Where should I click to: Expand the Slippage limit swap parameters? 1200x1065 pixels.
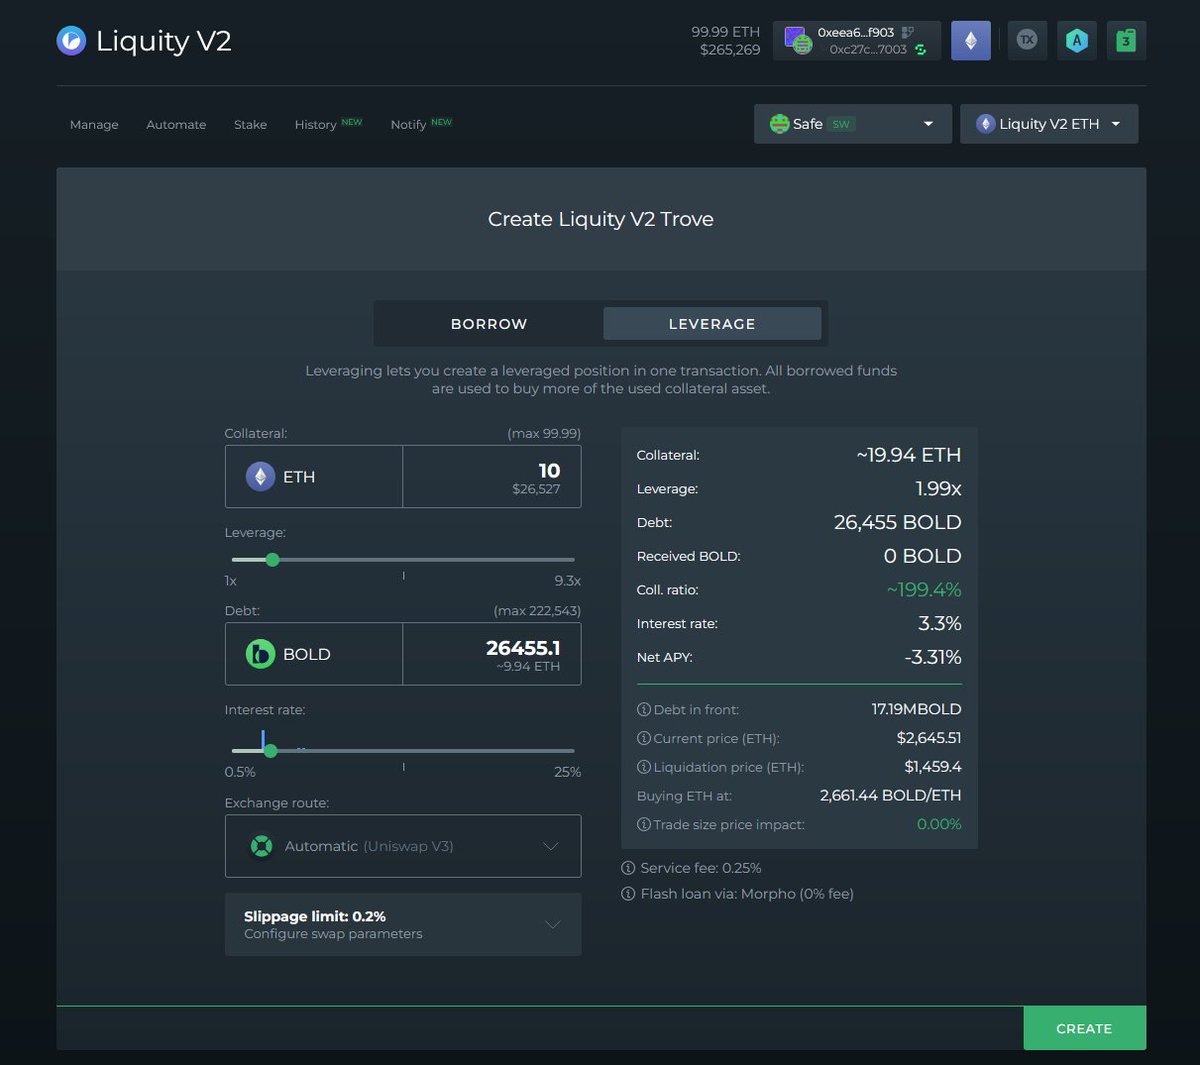[403, 925]
